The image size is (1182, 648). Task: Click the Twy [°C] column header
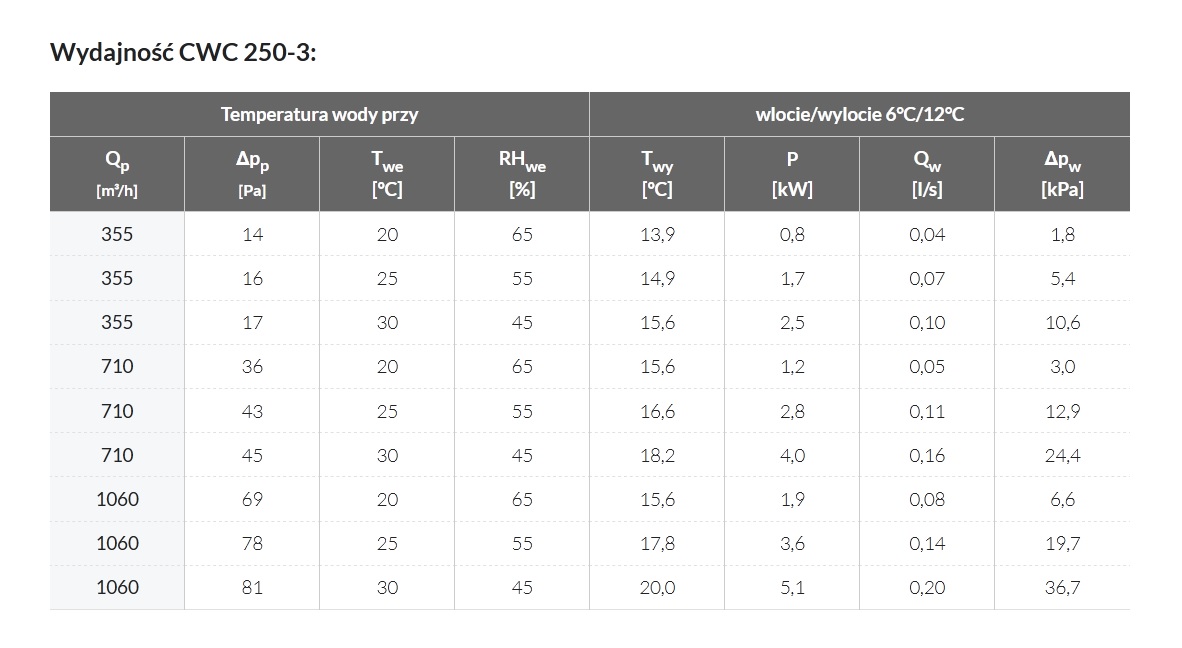pos(657,174)
